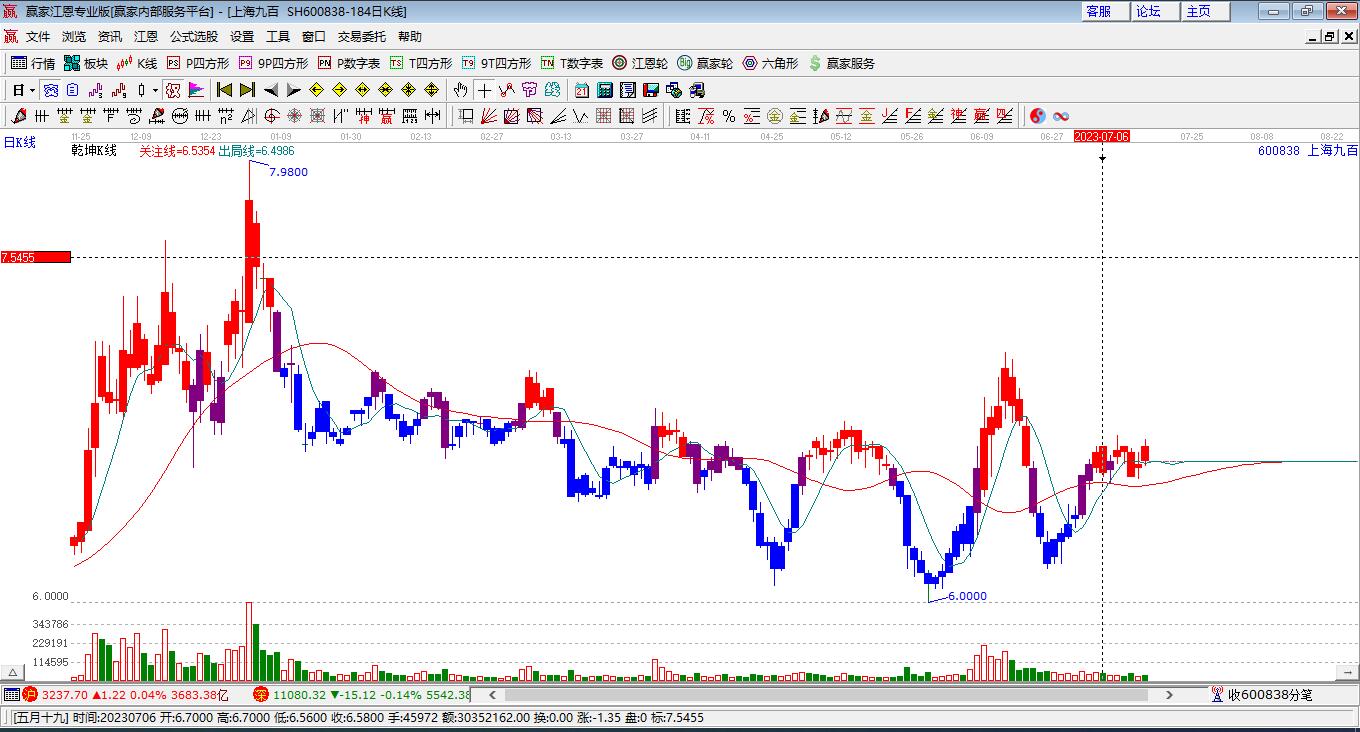Open the 公式选股 menu
The width and height of the screenshot is (1360, 732).
click(194, 37)
